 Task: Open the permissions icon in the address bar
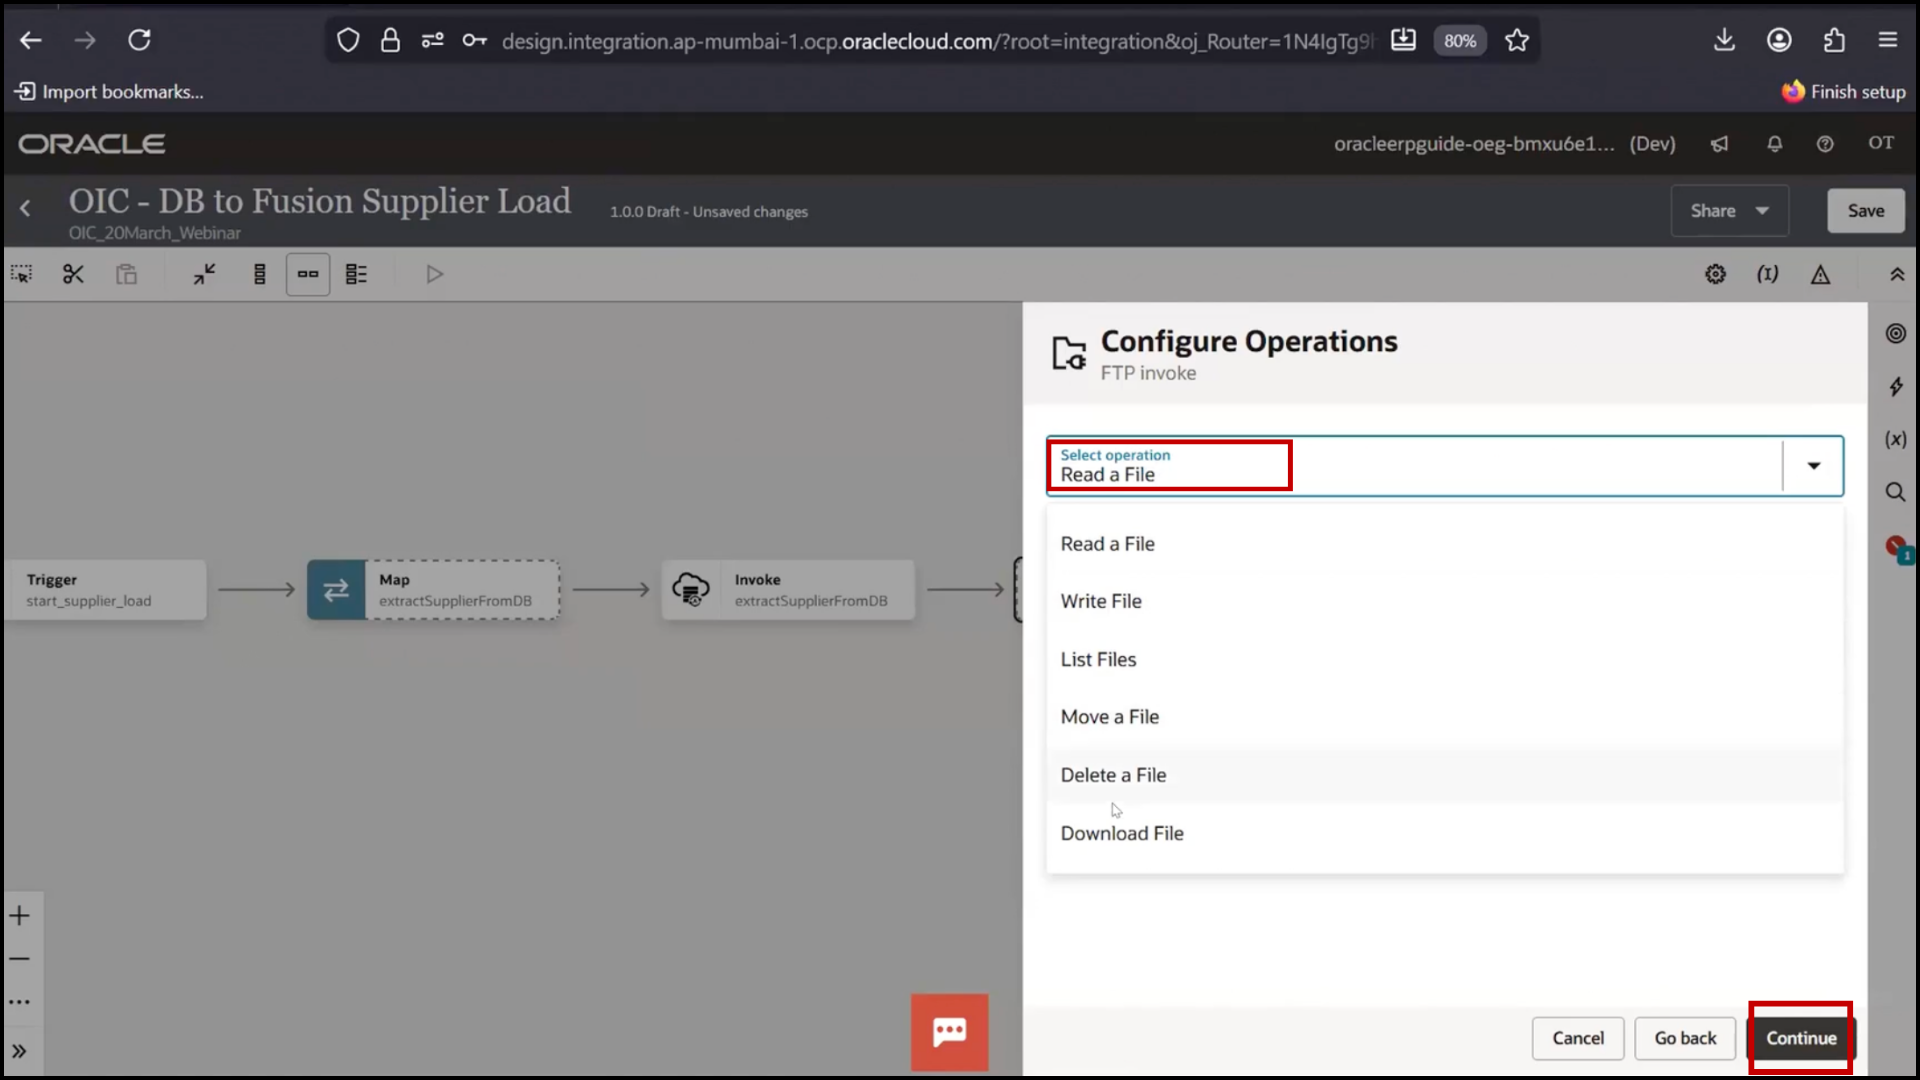pos(432,40)
